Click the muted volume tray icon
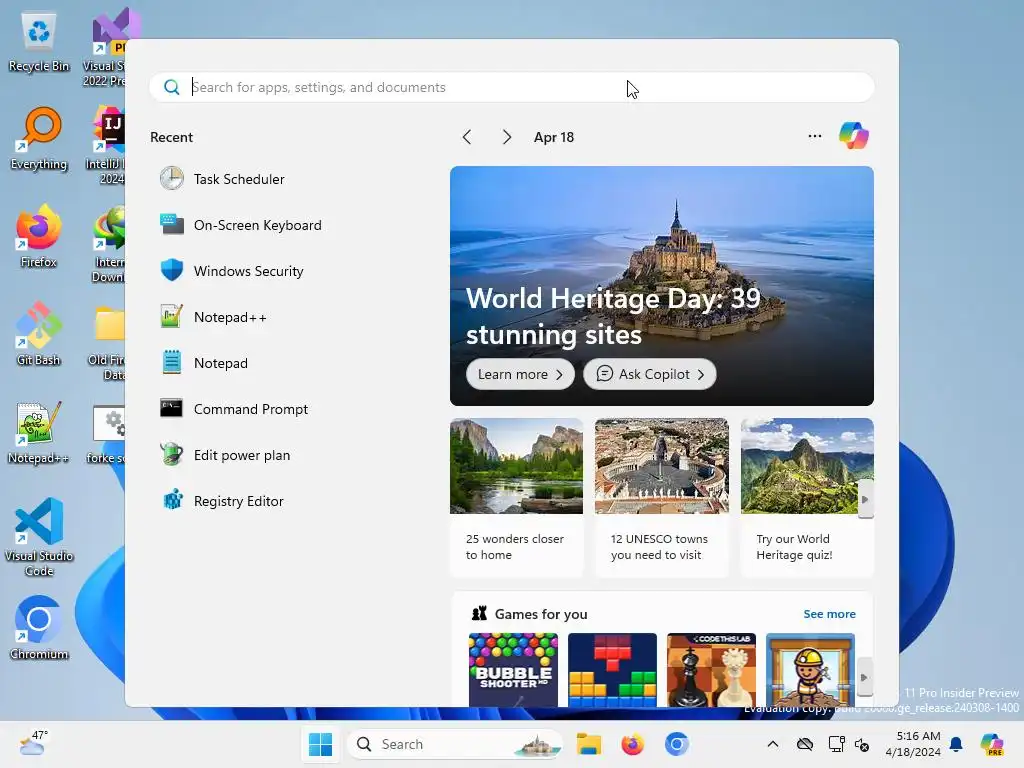This screenshot has width=1024, height=768. 862,744
